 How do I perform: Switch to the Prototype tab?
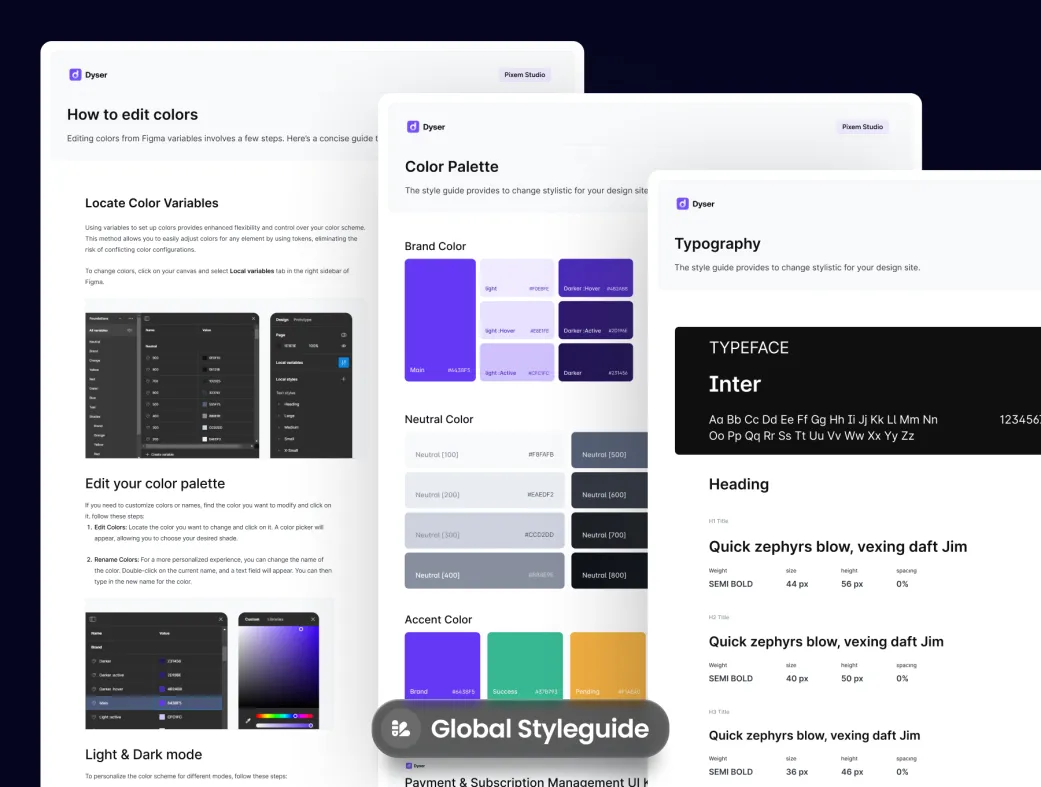[302, 319]
